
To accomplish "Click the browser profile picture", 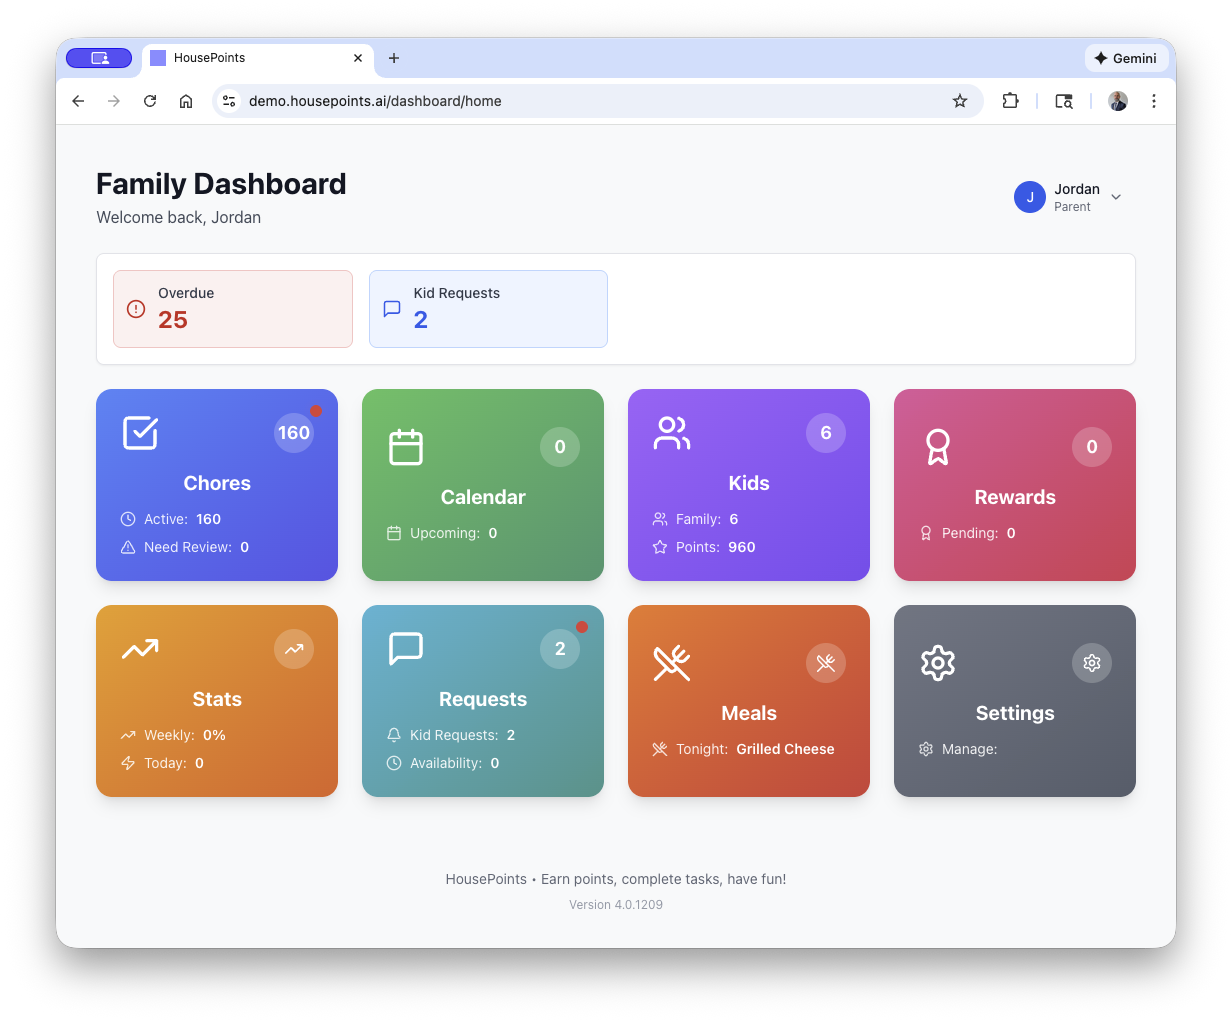I will [x=1118, y=101].
